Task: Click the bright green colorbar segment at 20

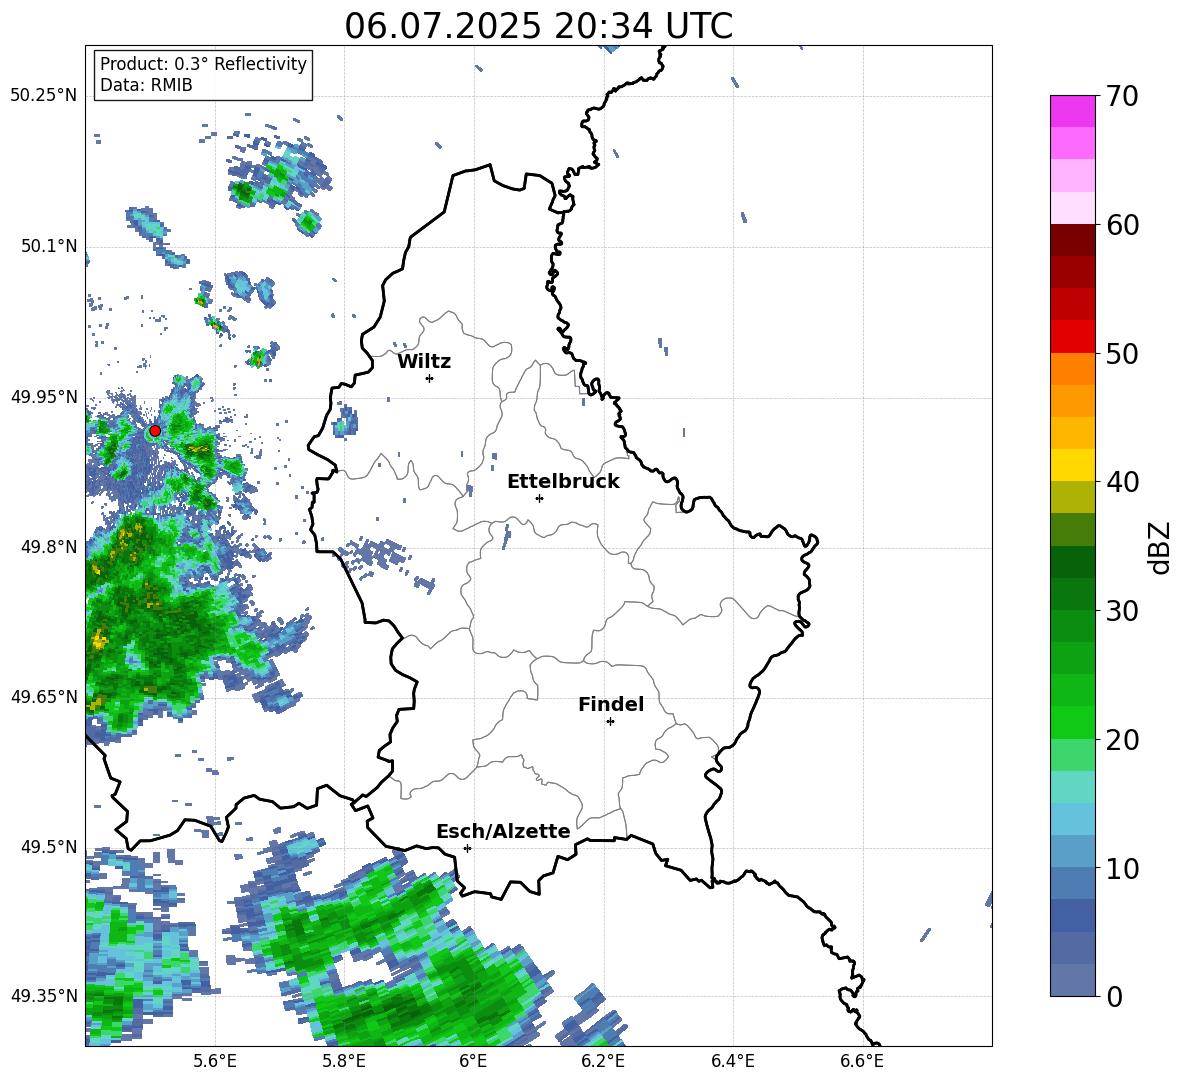Action: click(1072, 722)
